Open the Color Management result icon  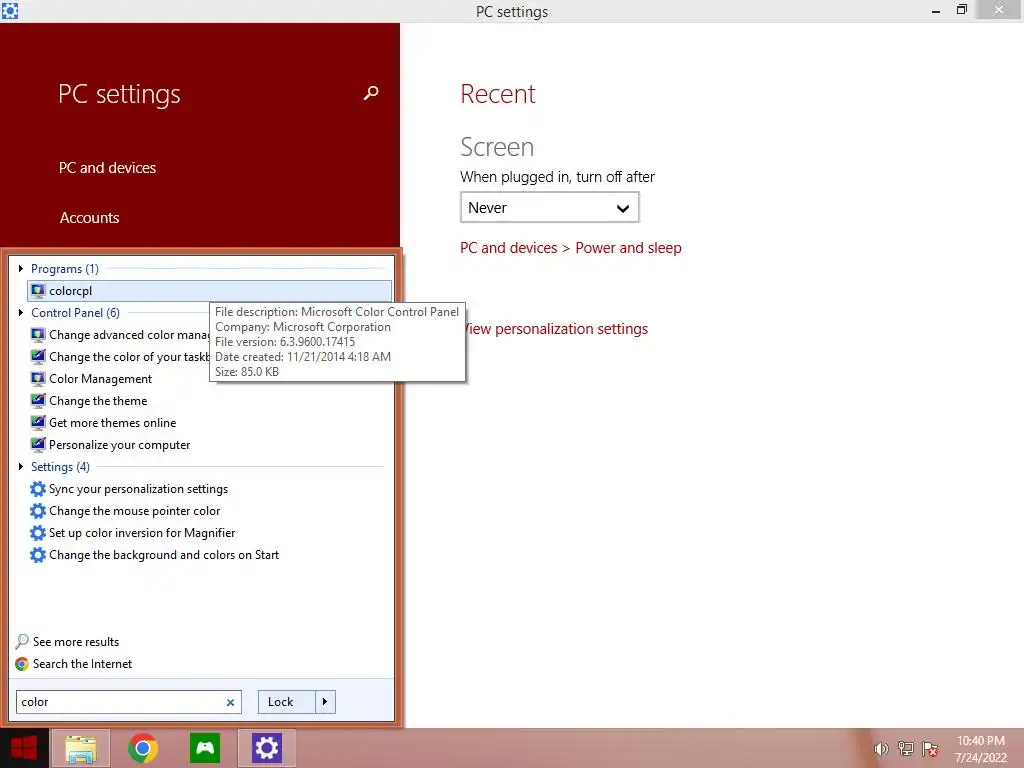pos(38,379)
